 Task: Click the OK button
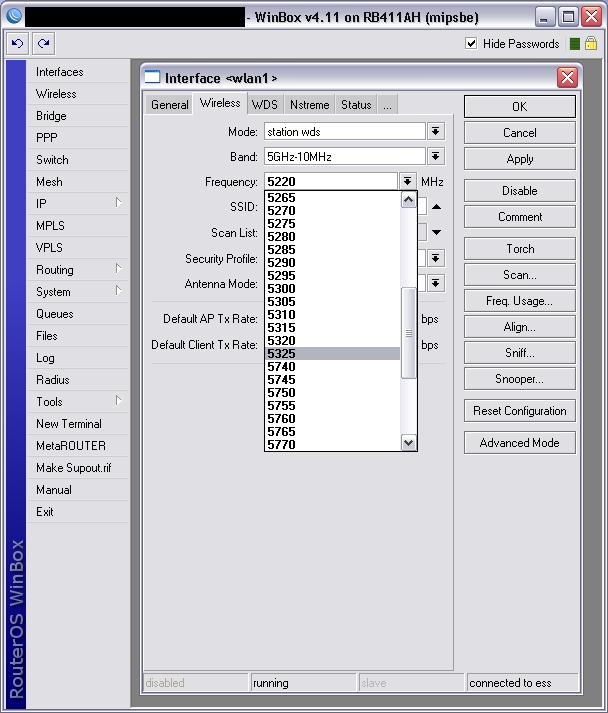[520, 106]
